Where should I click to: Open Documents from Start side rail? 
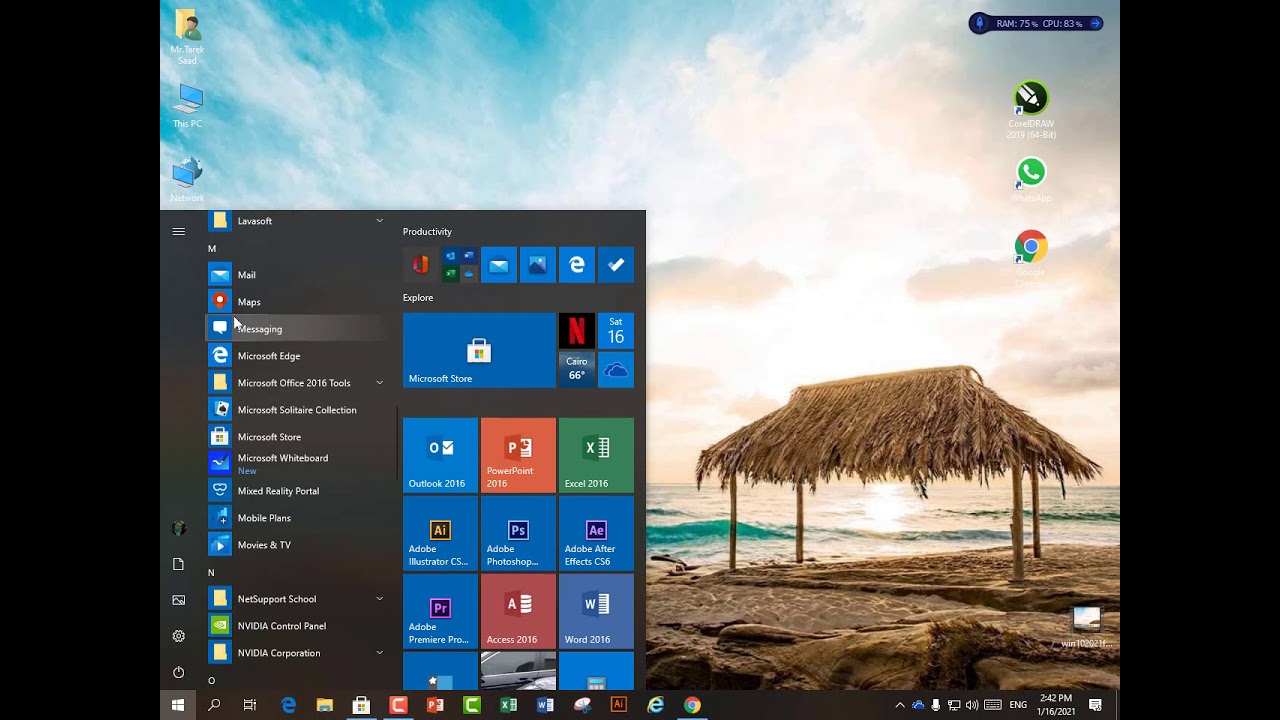pos(179,564)
